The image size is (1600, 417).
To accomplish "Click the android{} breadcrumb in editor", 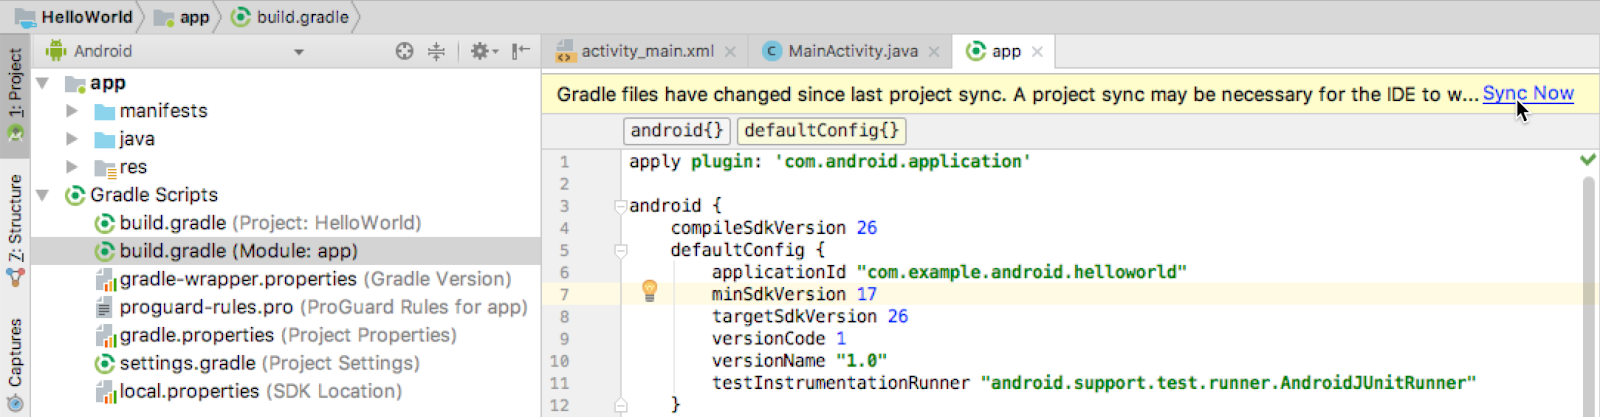I will pyautogui.click(x=677, y=131).
